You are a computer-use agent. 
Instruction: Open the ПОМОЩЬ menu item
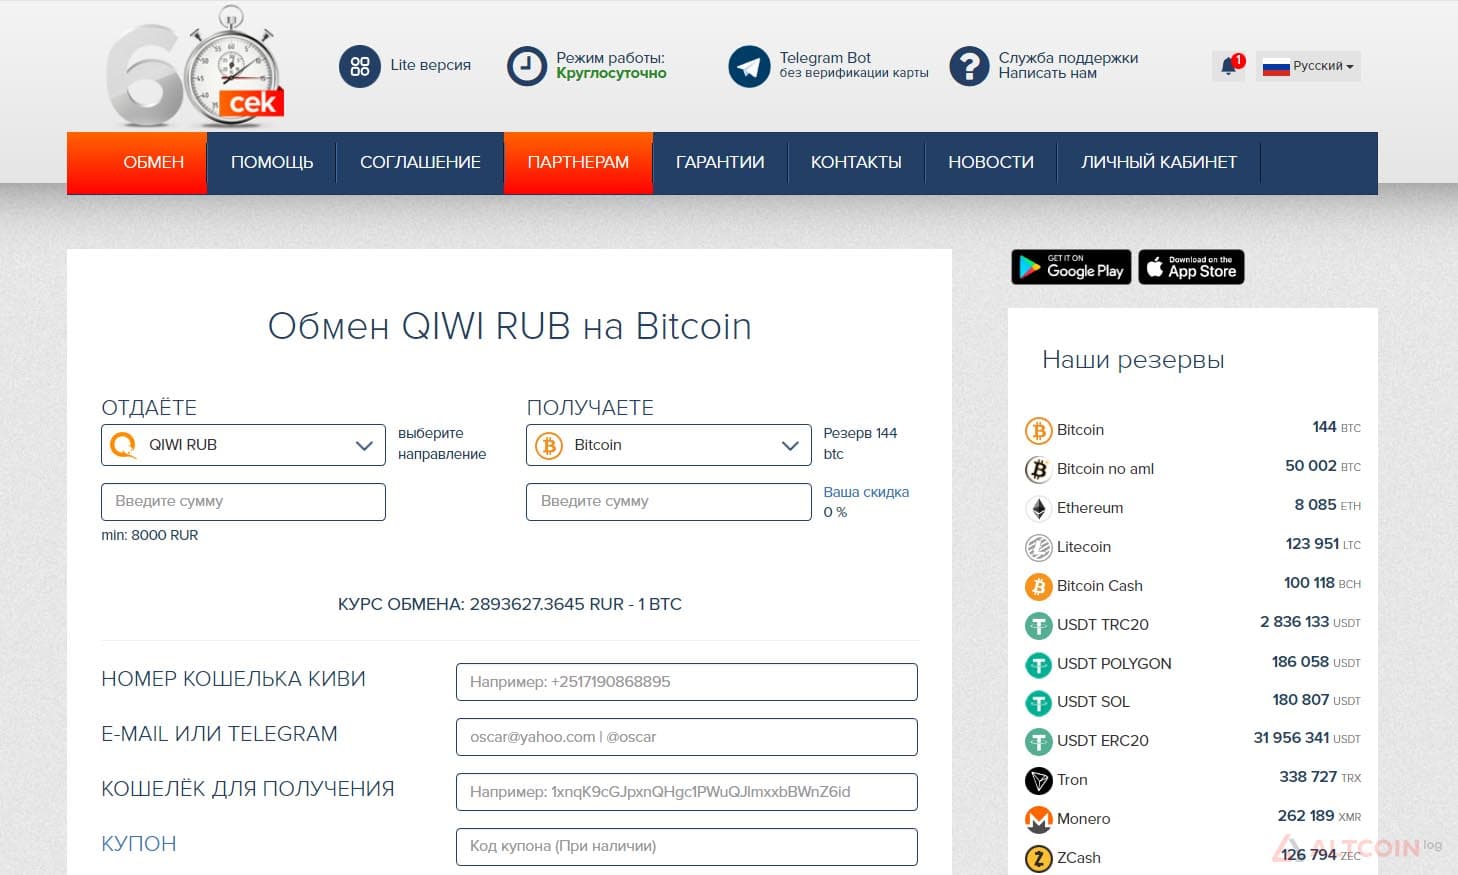coord(272,162)
